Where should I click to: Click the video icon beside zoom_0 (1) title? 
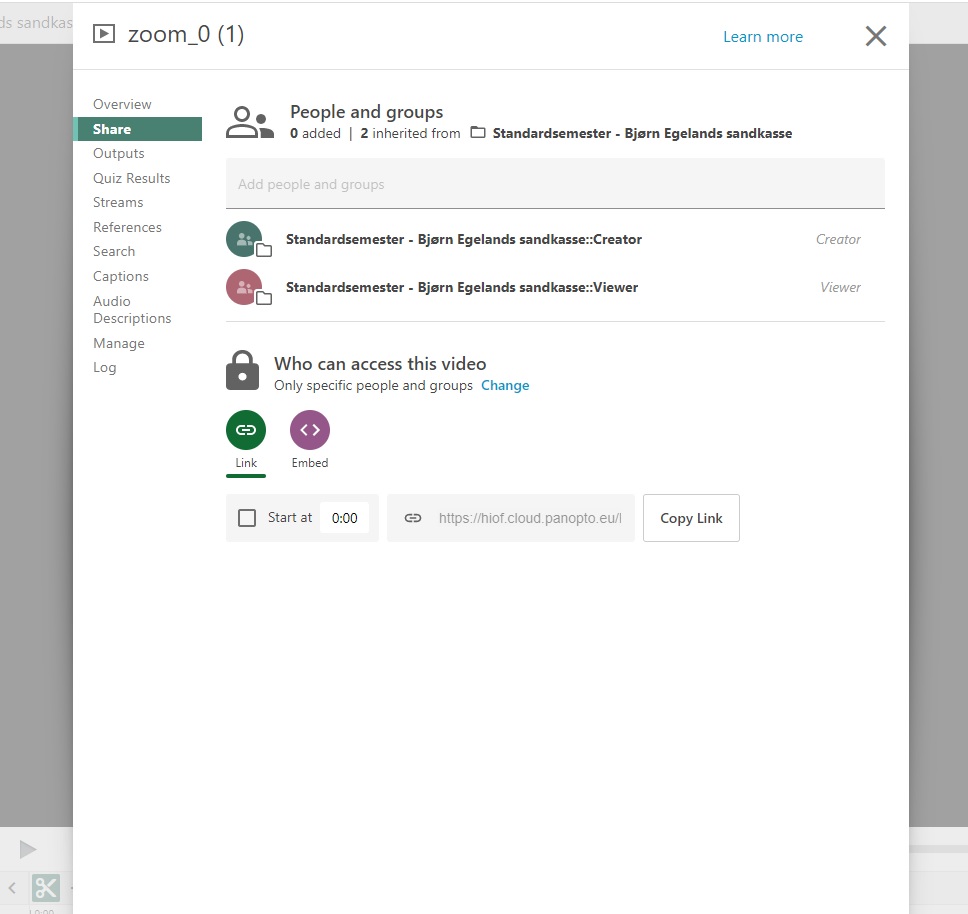point(104,34)
